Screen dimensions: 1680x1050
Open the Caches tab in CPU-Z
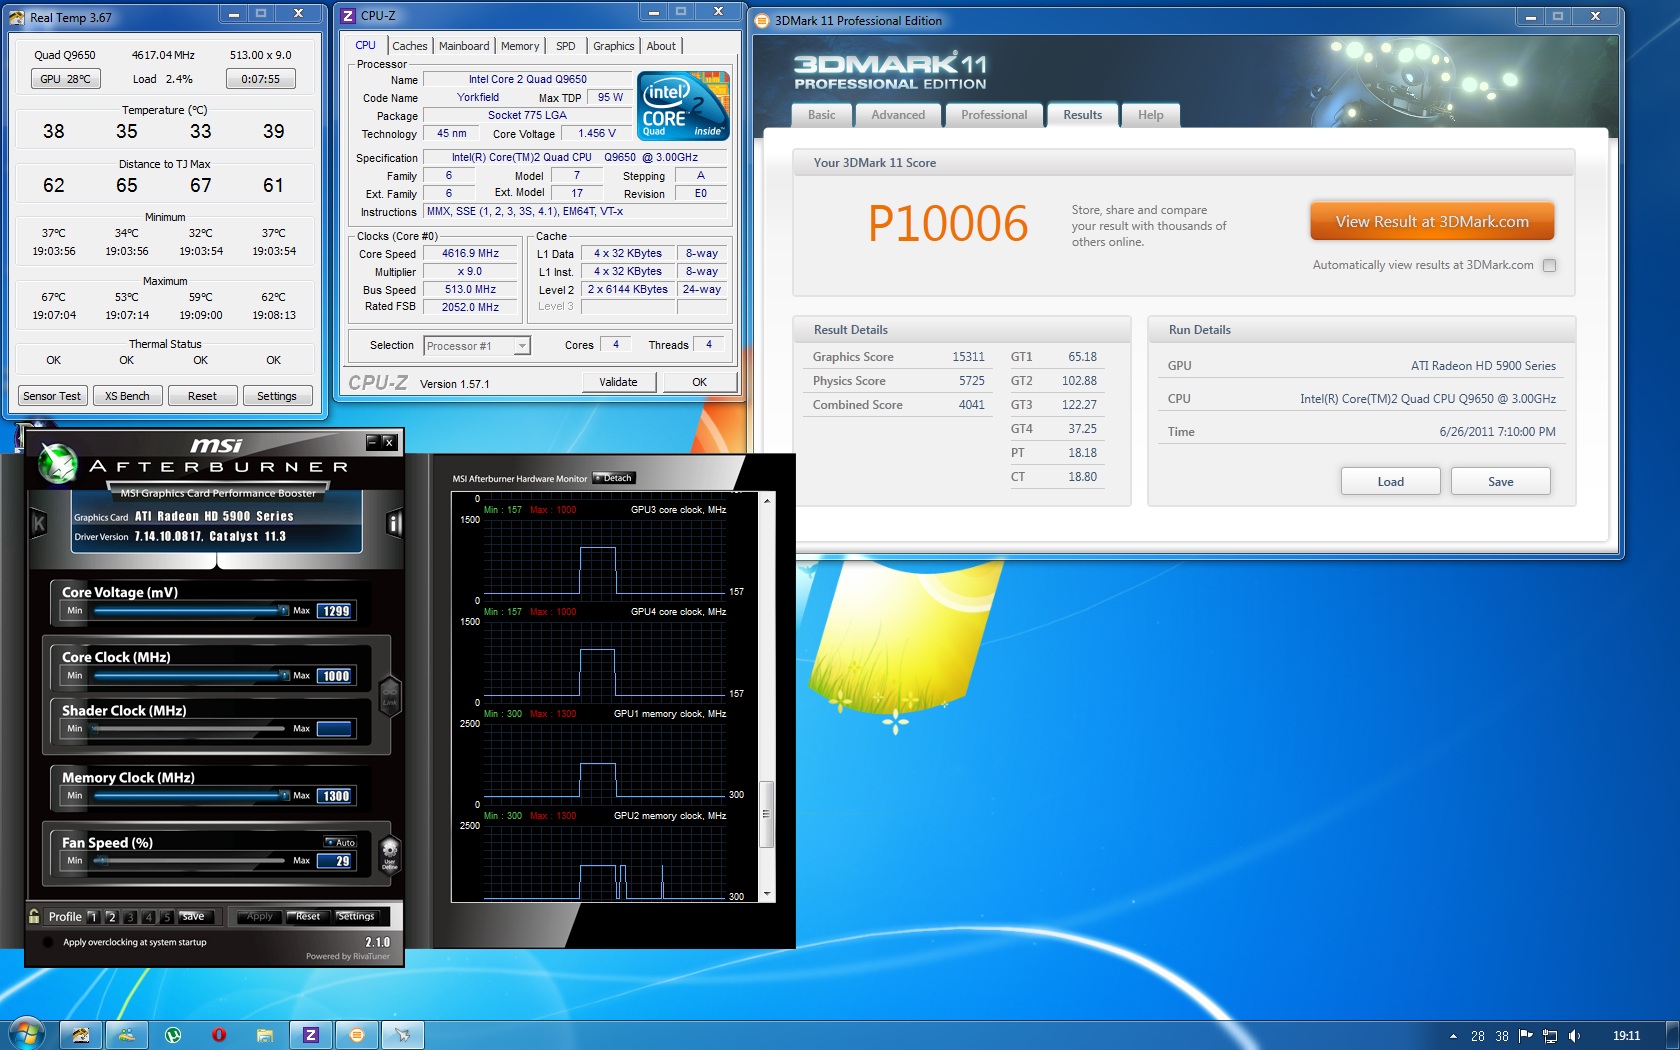pos(410,46)
